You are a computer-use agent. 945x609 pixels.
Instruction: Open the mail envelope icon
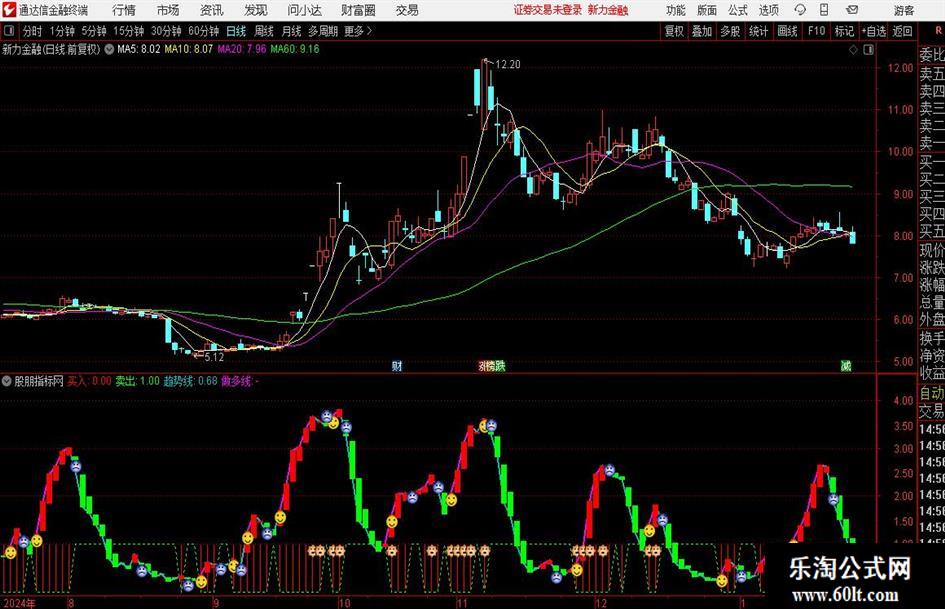(x=852, y=10)
